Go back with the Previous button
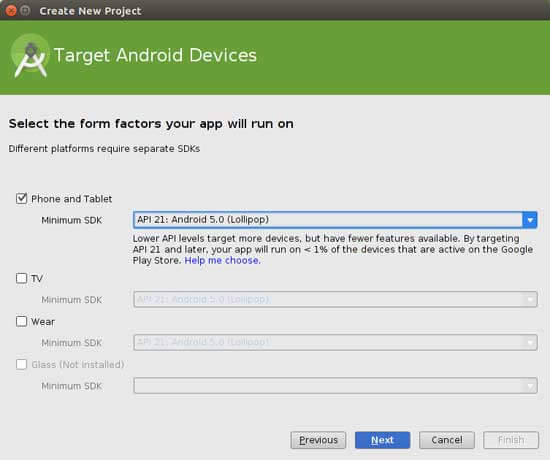The height and width of the screenshot is (460, 550). tap(318, 440)
